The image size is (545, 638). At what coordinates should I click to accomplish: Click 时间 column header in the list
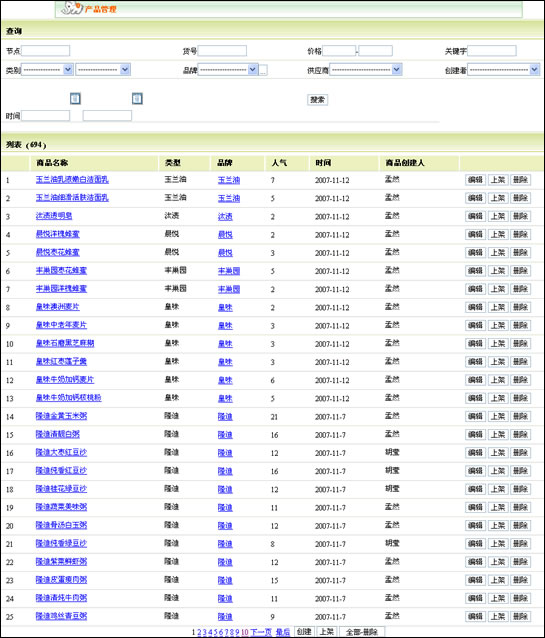(323, 163)
